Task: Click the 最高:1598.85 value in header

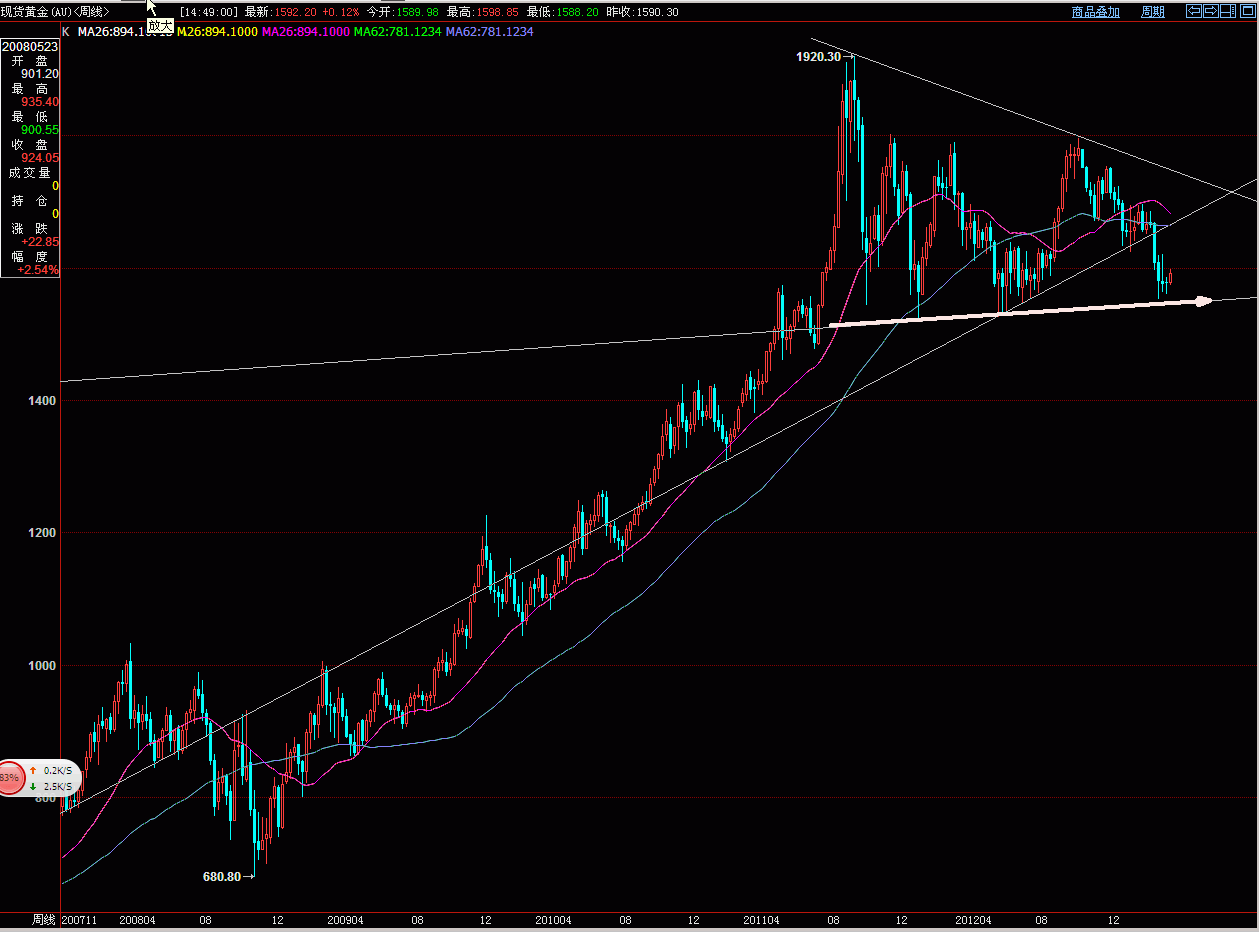Action: 482,12
